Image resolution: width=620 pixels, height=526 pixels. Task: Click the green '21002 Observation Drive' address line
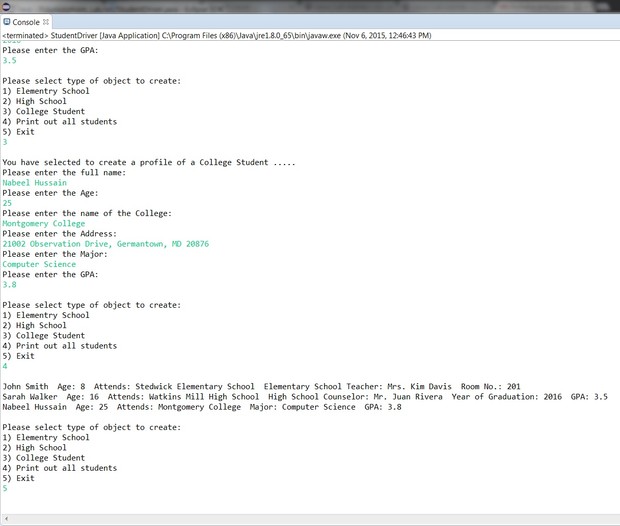pos(106,244)
